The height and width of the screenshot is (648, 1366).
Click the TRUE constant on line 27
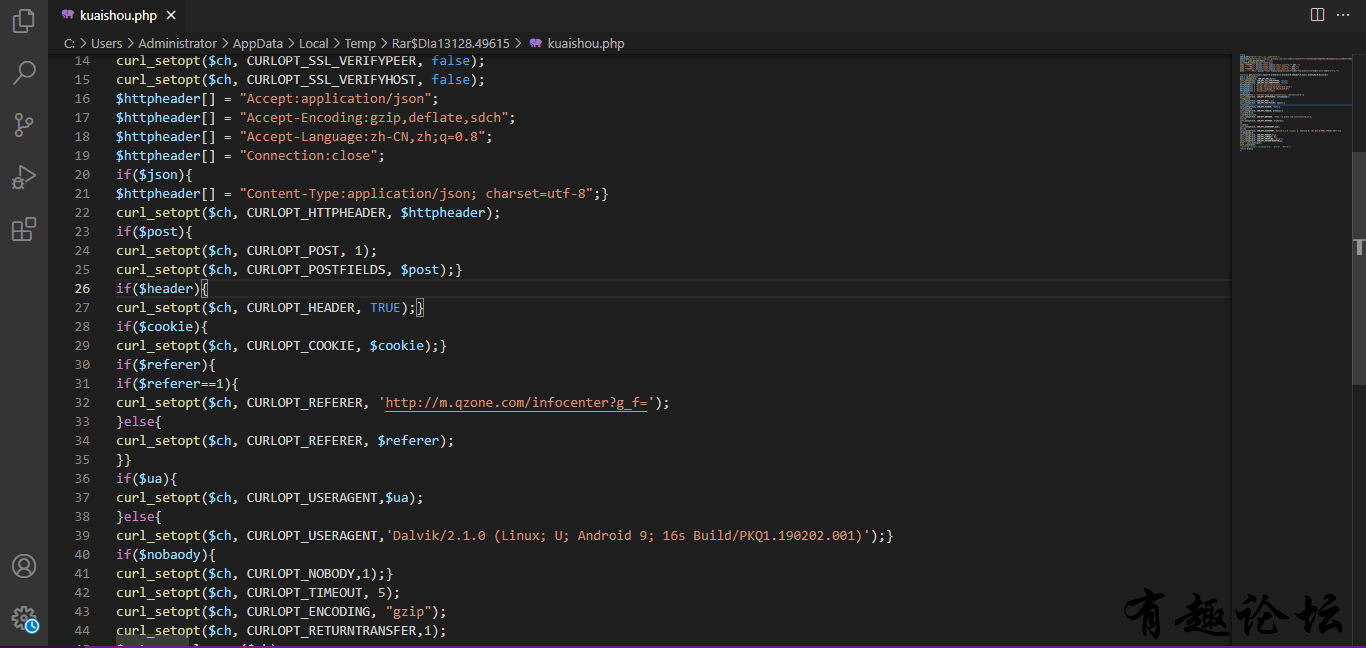pyautogui.click(x=385, y=308)
